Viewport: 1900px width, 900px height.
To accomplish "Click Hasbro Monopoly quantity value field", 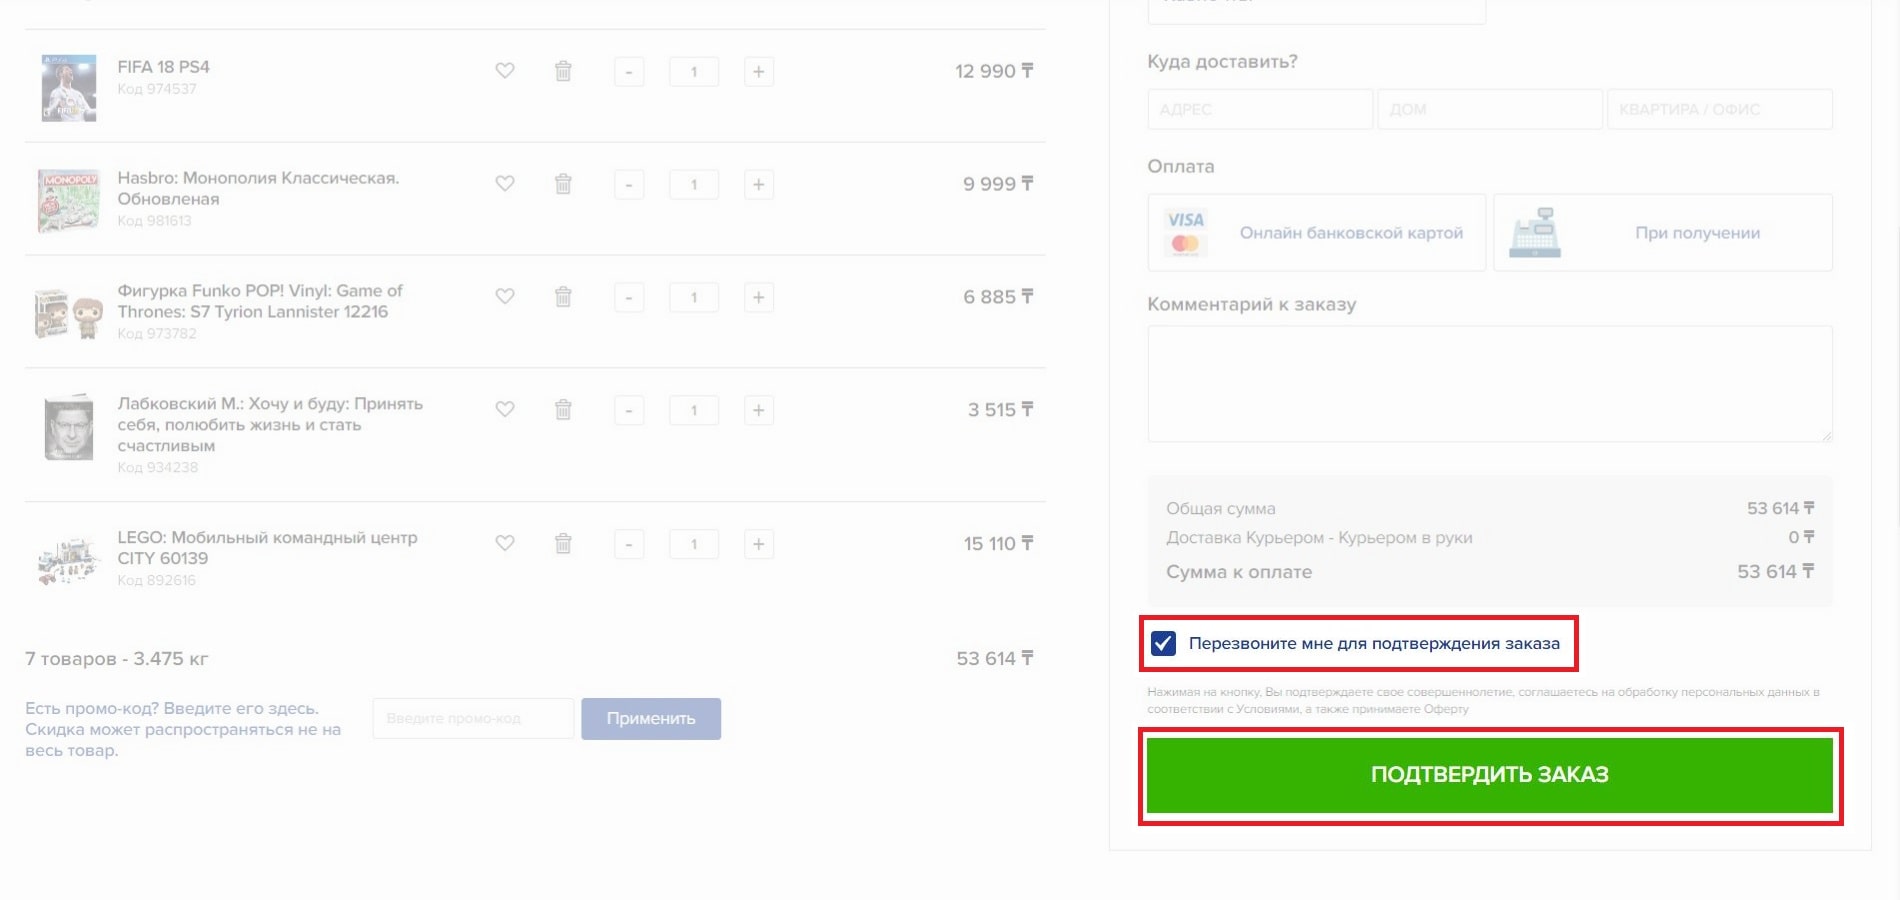I will 694,185.
